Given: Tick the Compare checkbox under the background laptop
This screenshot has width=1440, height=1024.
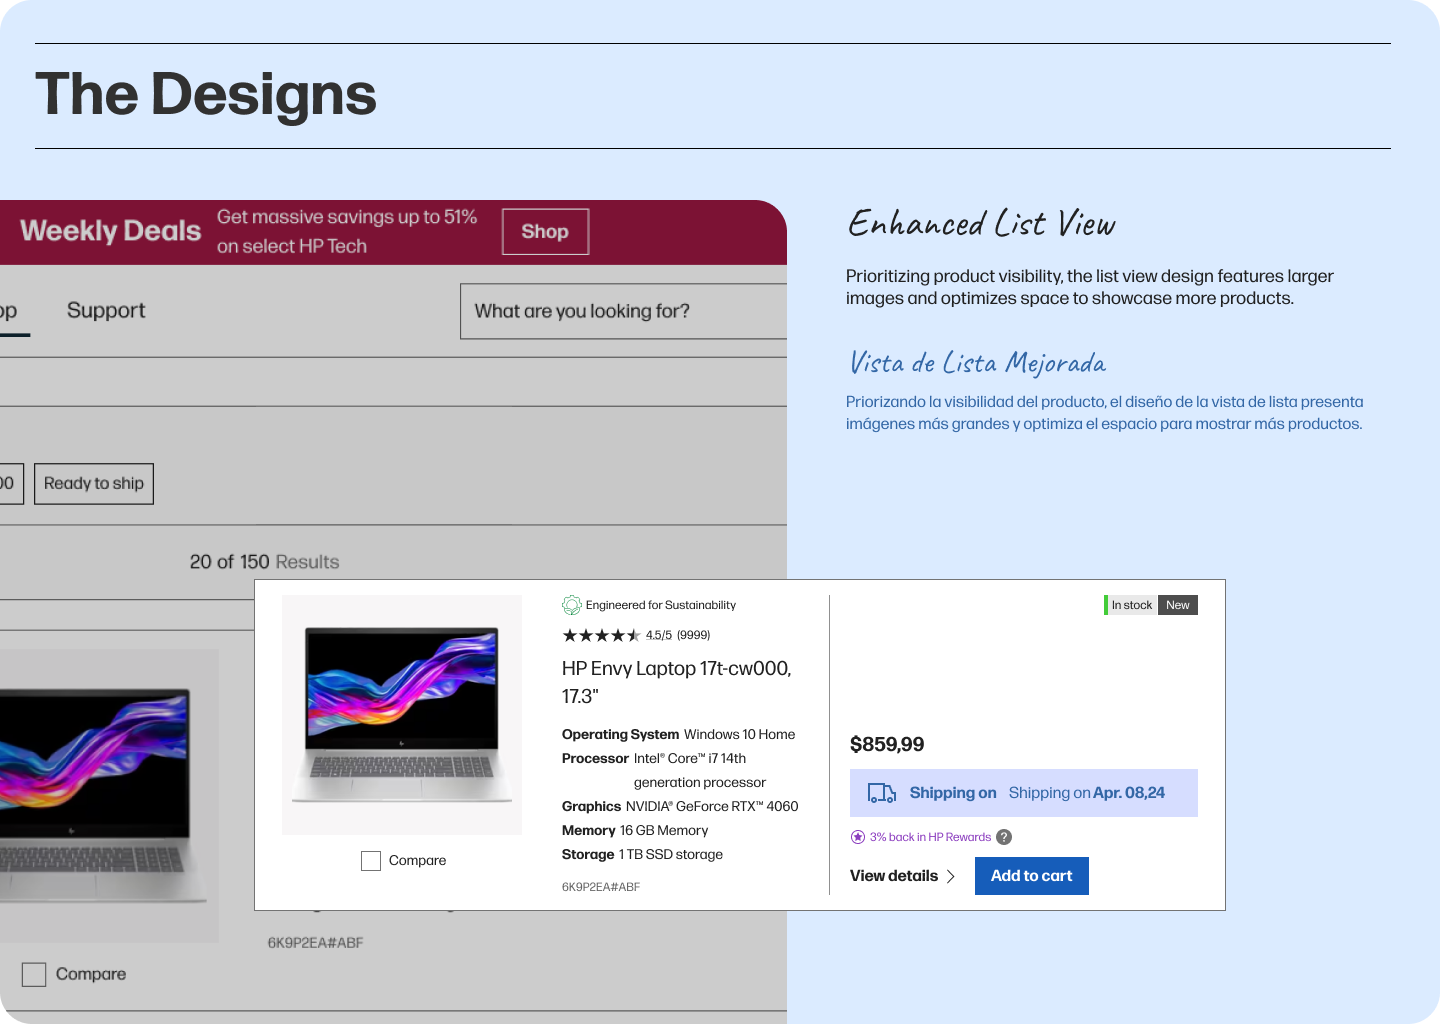Looking at the screenshot, I should pos(34,975).
